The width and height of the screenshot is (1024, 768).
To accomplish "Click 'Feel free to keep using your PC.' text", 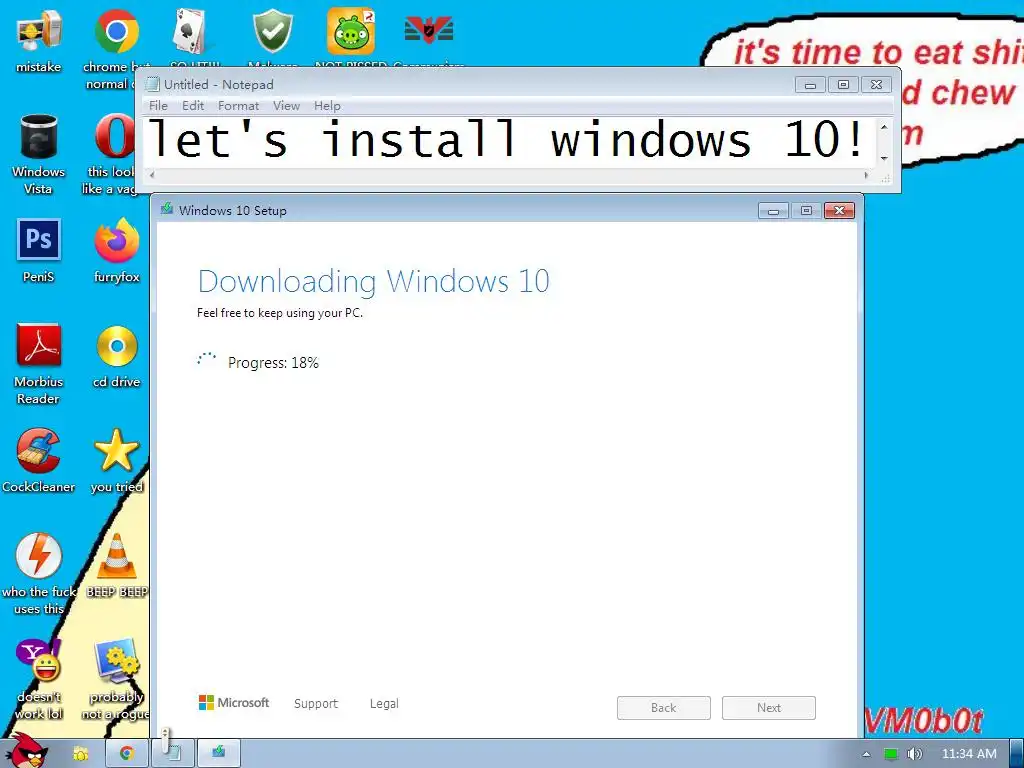I will click(x=280, y=313).
